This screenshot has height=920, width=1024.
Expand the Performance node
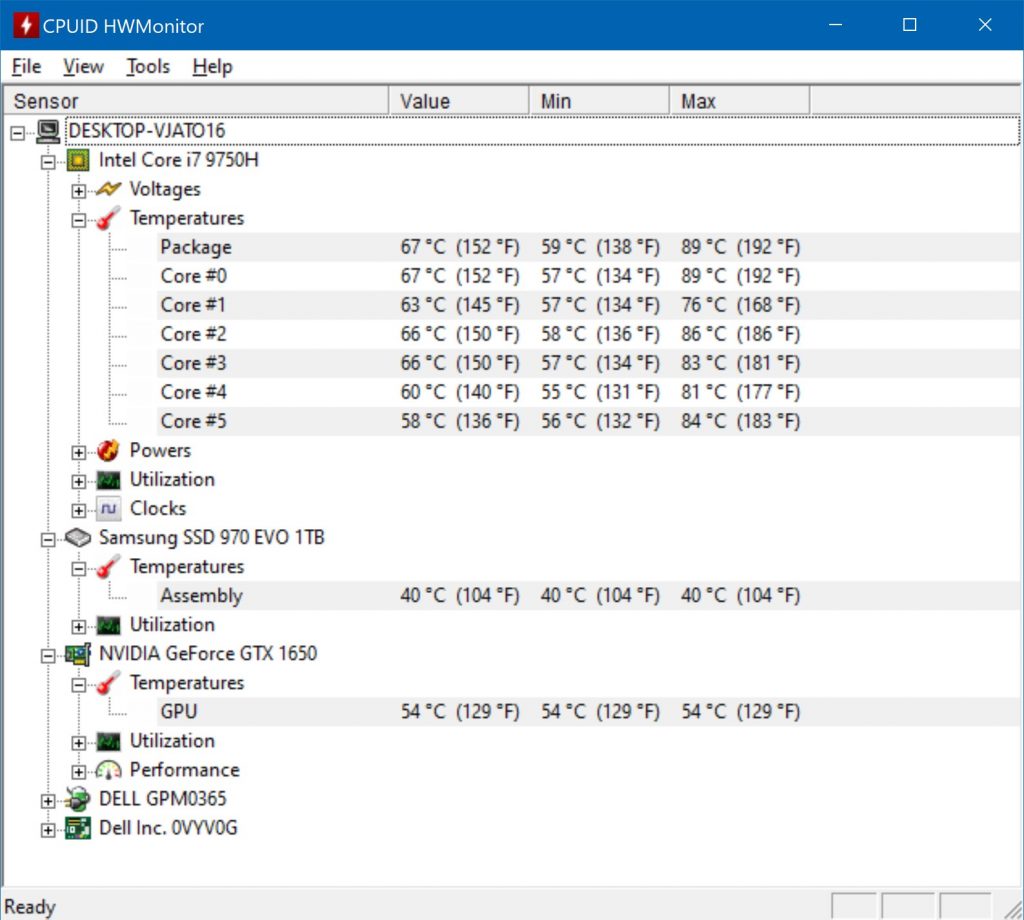78,772
